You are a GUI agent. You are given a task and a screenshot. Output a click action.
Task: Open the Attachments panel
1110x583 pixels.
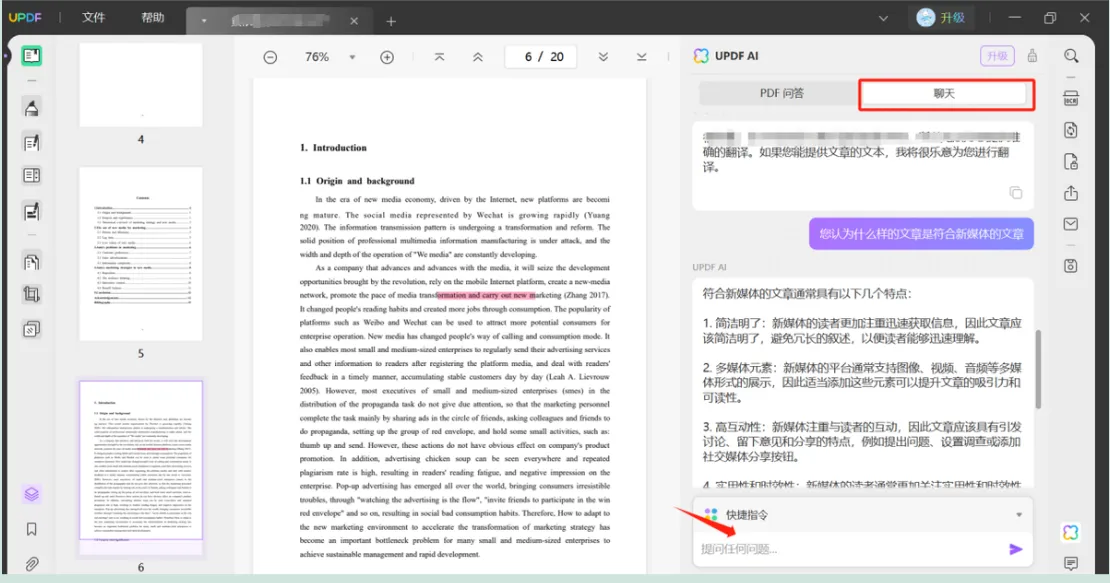click(x=31, y=564)
